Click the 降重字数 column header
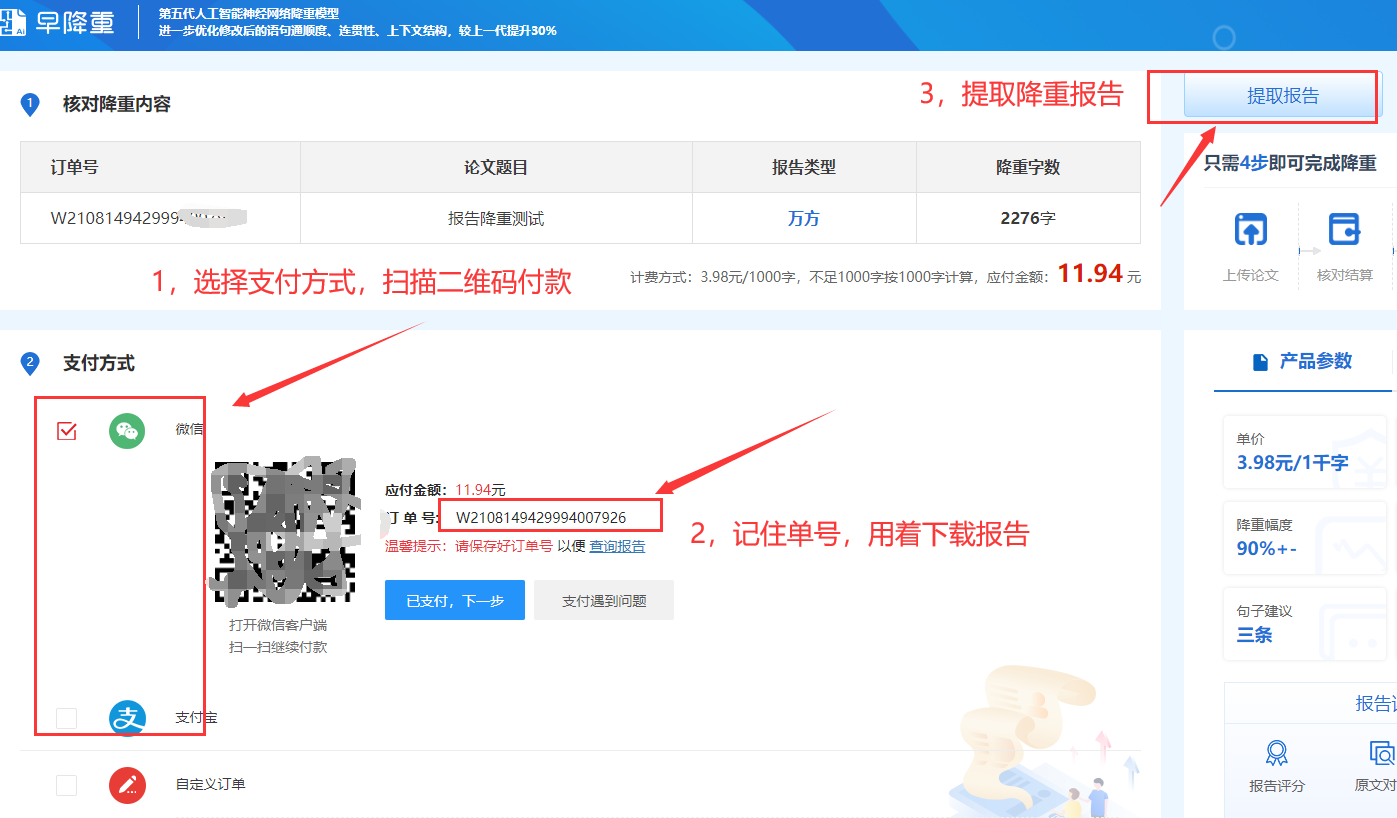The image size is (1397, 818). click(1028, 167)
